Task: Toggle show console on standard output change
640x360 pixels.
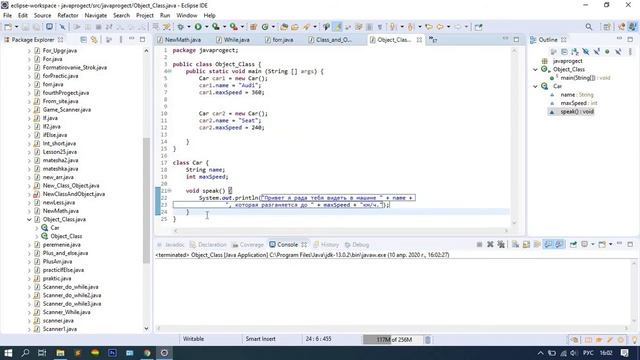Action: pyautogui.click(x=548, y=244)
